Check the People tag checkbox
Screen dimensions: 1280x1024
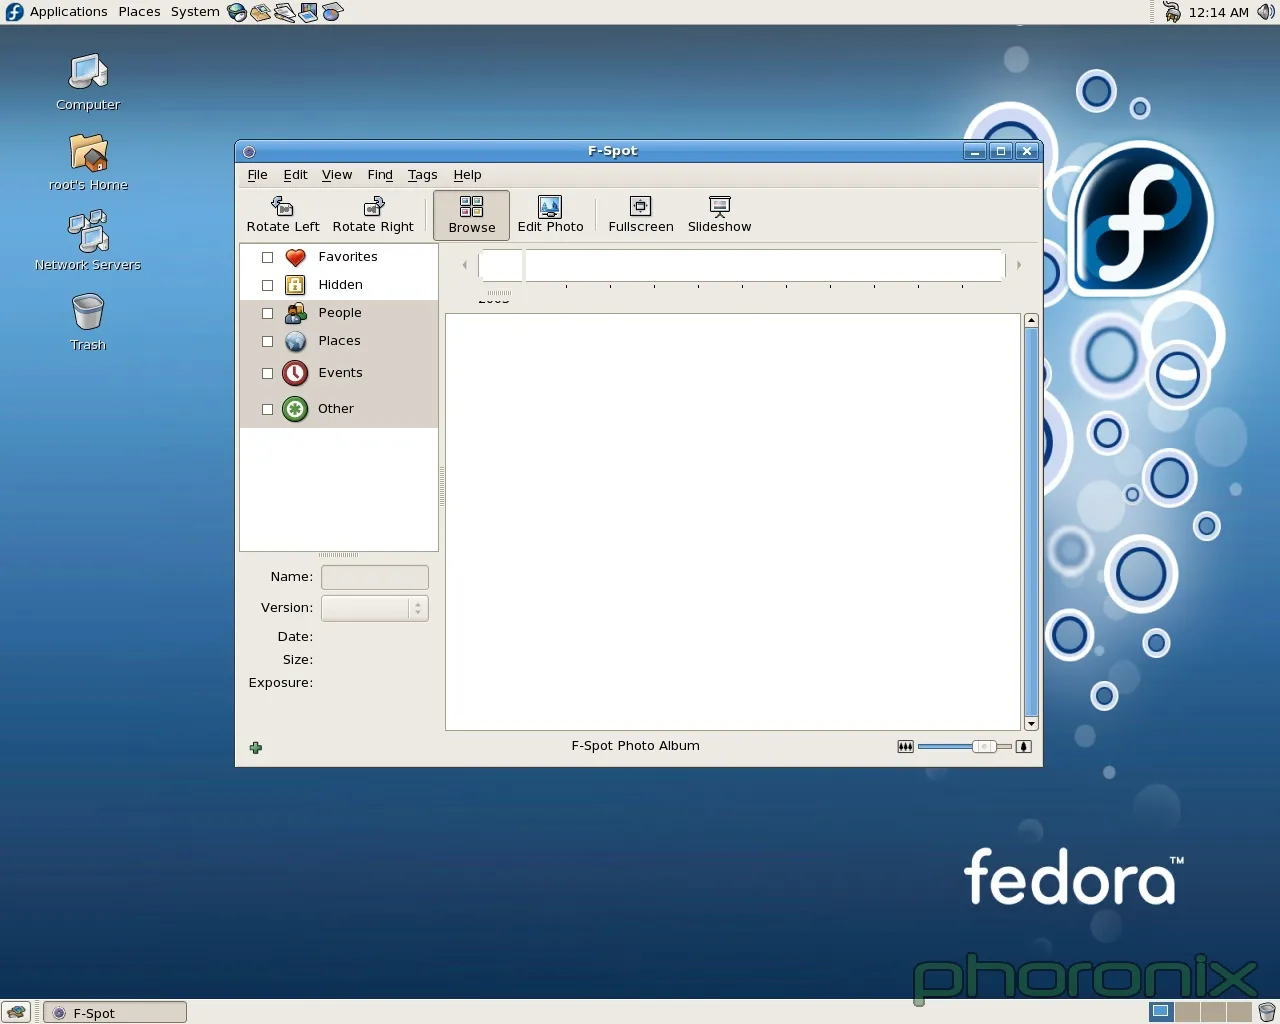(267, 313)
